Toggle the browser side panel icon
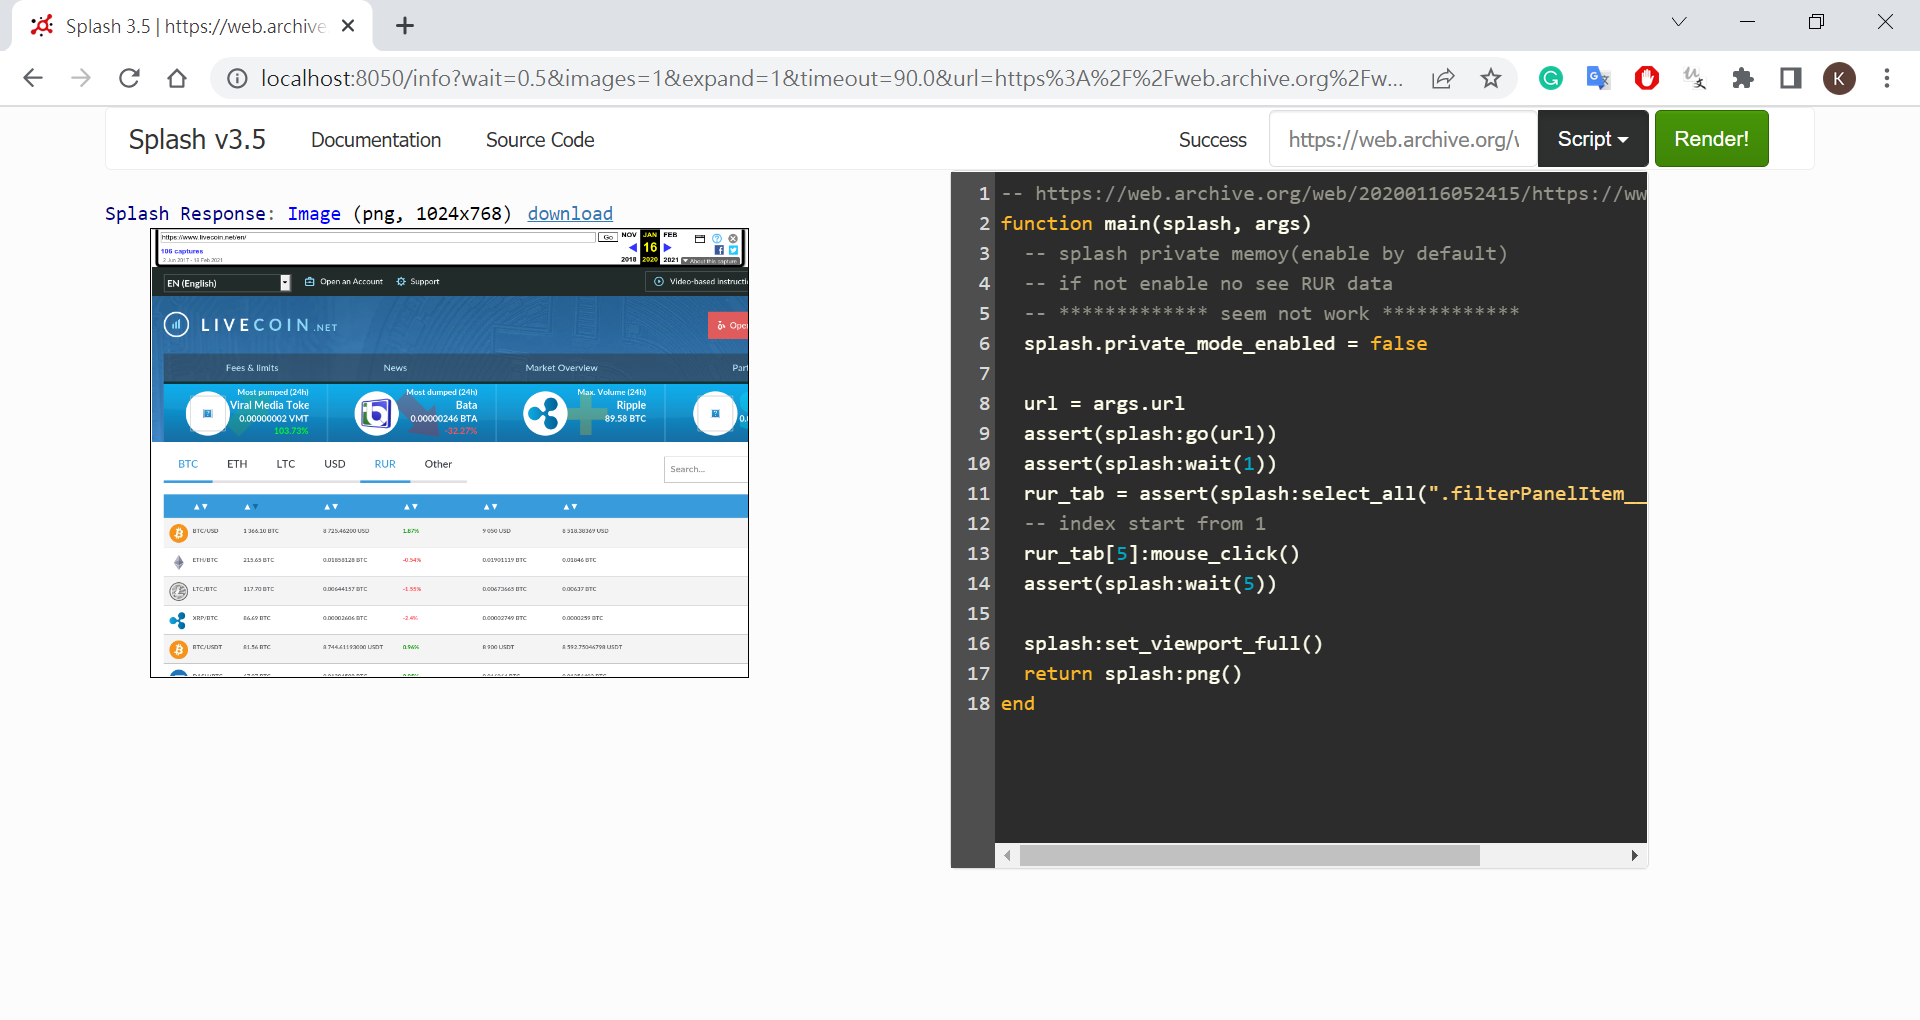 click(x=1791, y=78)
